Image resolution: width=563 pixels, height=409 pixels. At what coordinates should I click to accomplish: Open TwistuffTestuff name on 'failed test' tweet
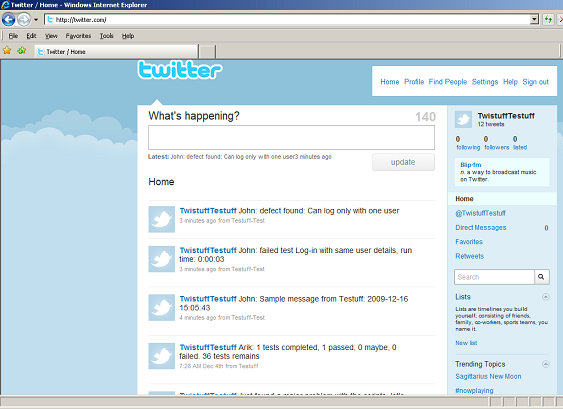[x=208, y=250]
